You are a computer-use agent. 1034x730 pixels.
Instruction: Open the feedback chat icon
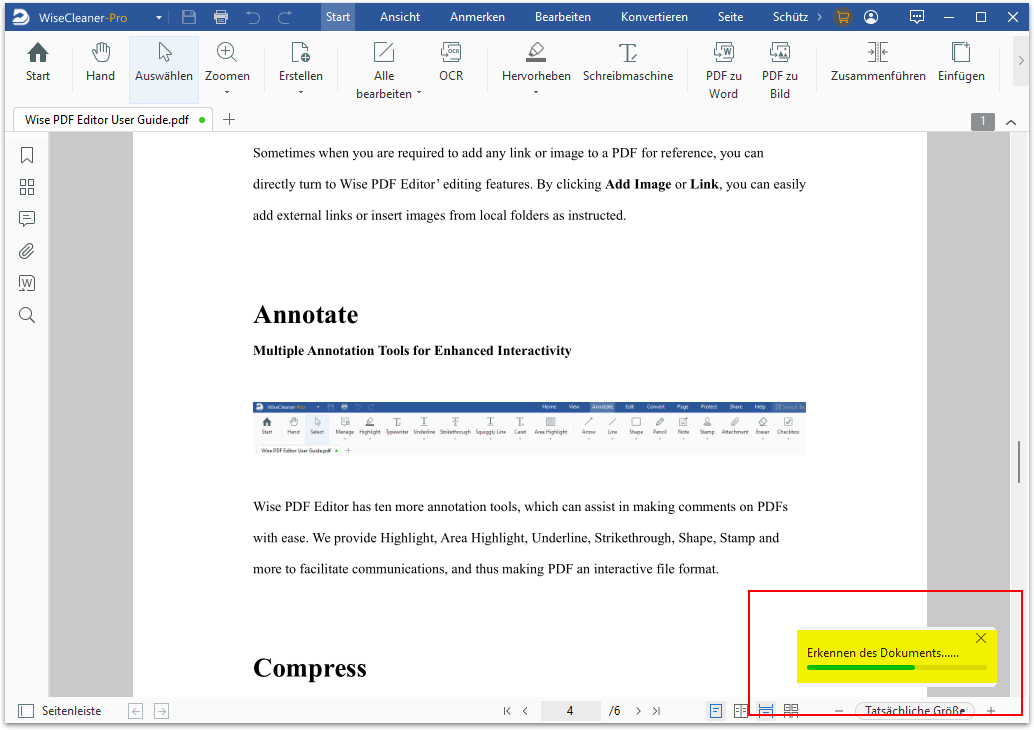coord(917,17)
